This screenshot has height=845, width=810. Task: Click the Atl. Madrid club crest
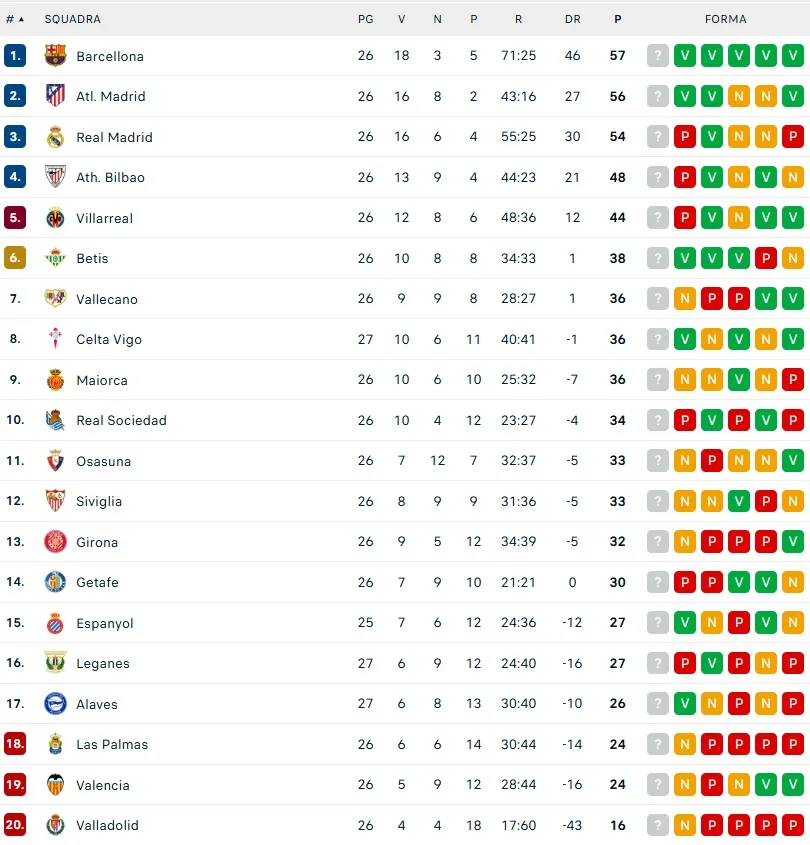[55, 96]
